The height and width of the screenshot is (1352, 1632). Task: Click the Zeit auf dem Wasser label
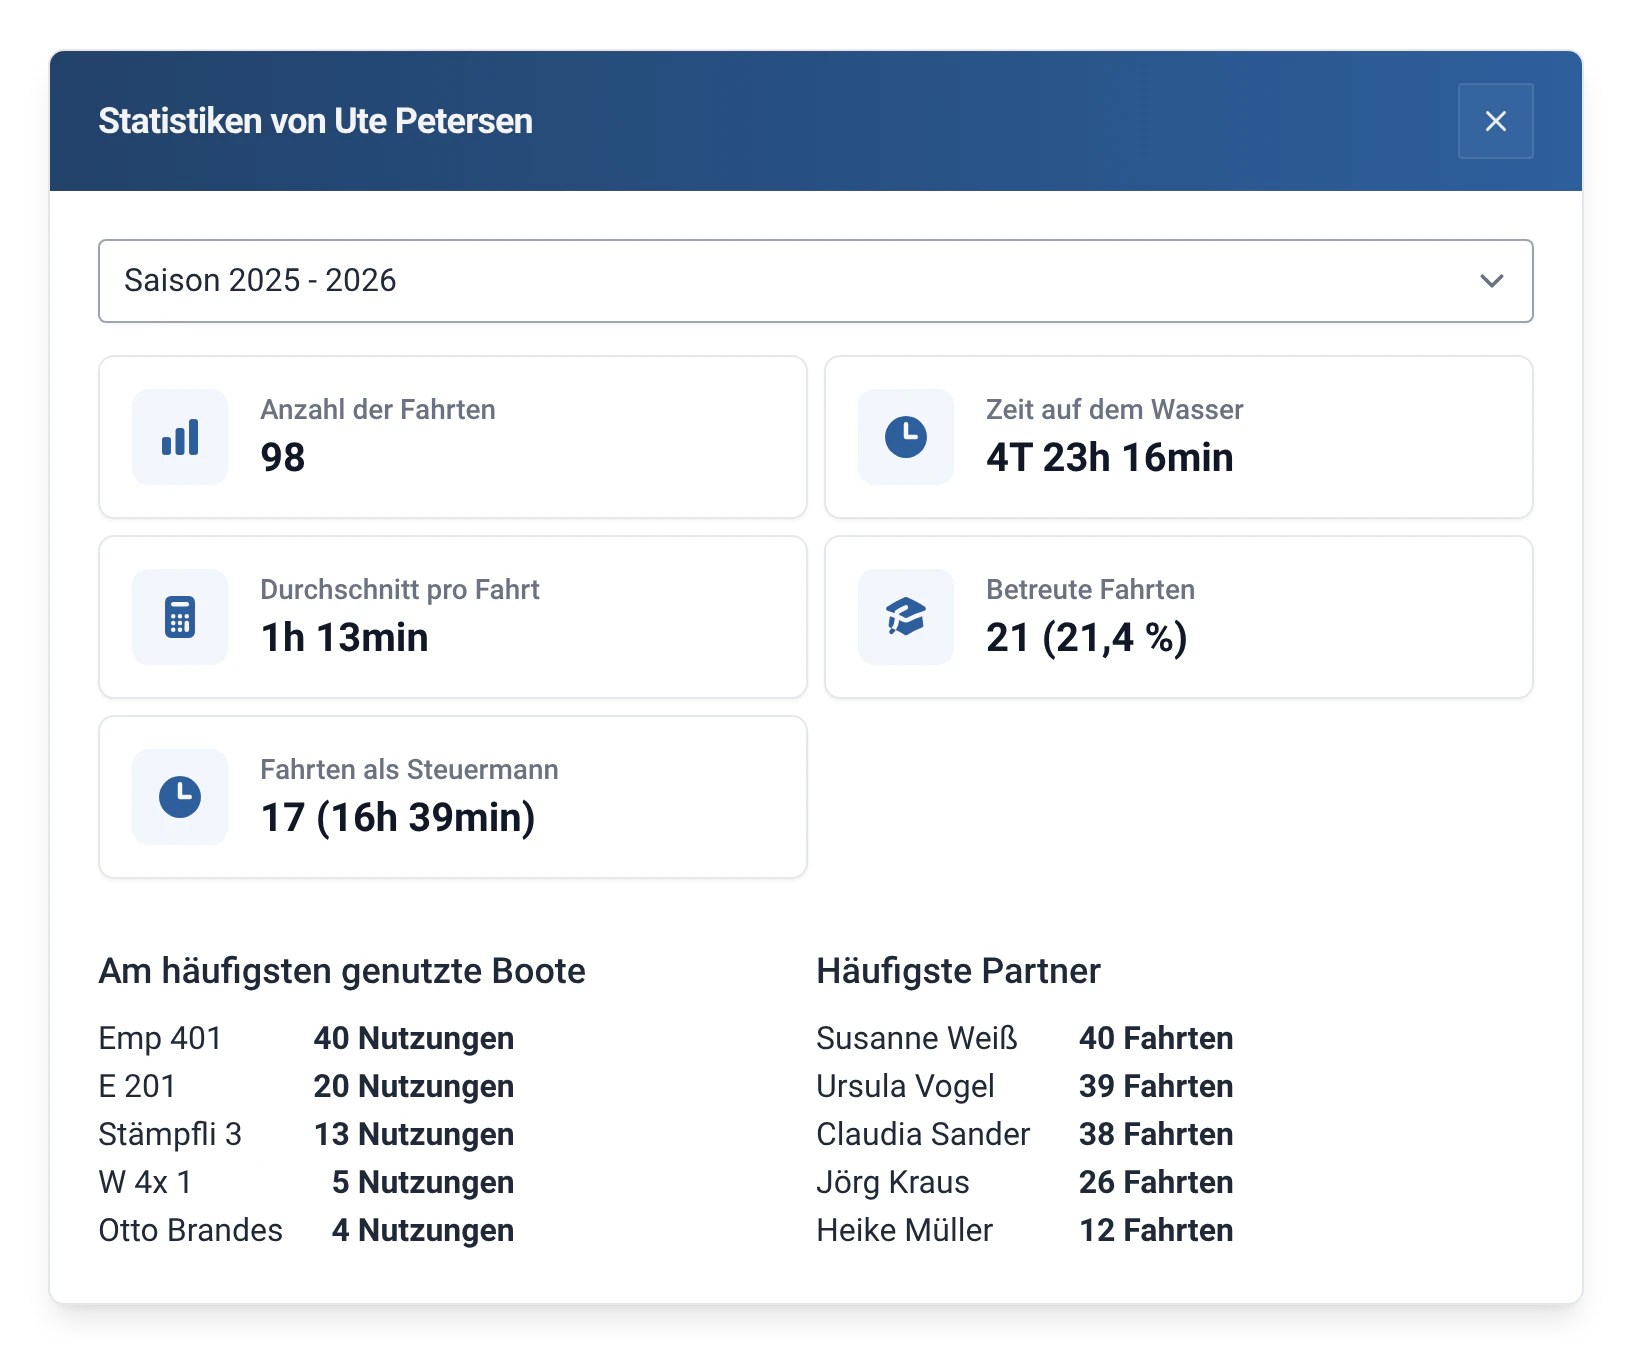pos(1114,410)
